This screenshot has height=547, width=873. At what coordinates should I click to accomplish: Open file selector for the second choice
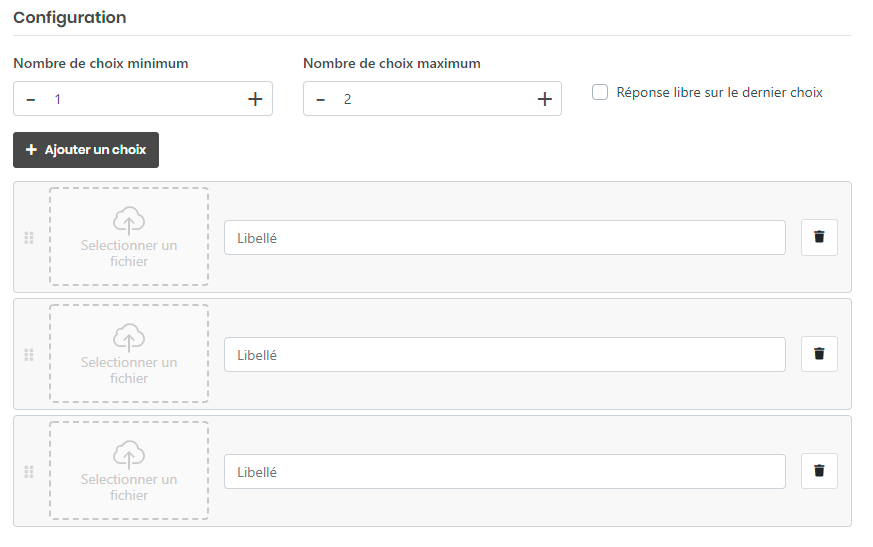coord(129,354)
